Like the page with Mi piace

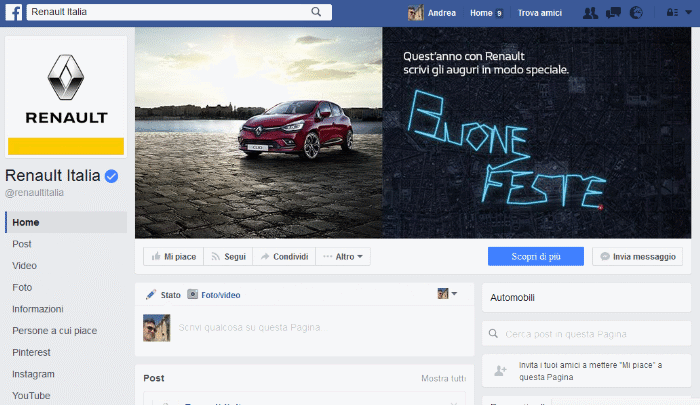(174, 257)
